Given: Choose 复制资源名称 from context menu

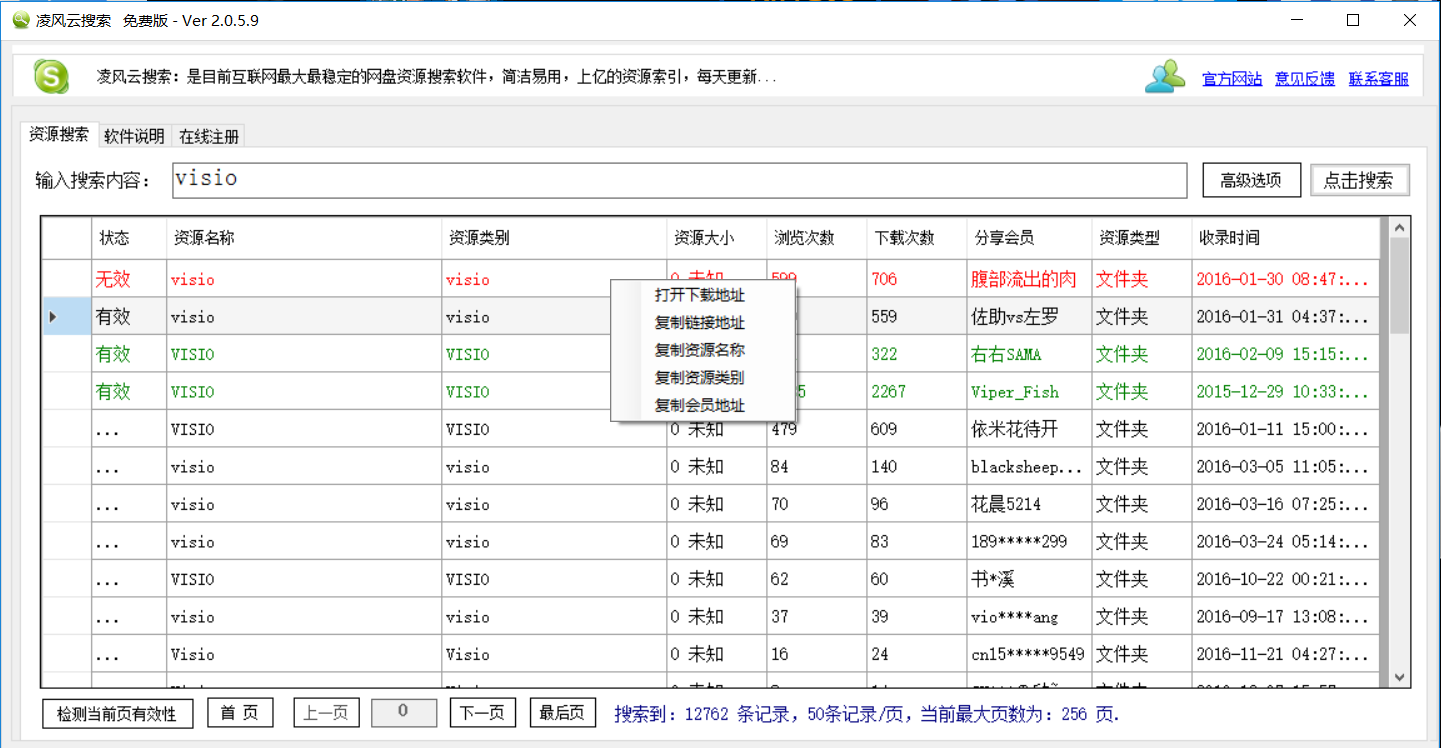Looking at the screenshot, I should [x=704, y=350].
